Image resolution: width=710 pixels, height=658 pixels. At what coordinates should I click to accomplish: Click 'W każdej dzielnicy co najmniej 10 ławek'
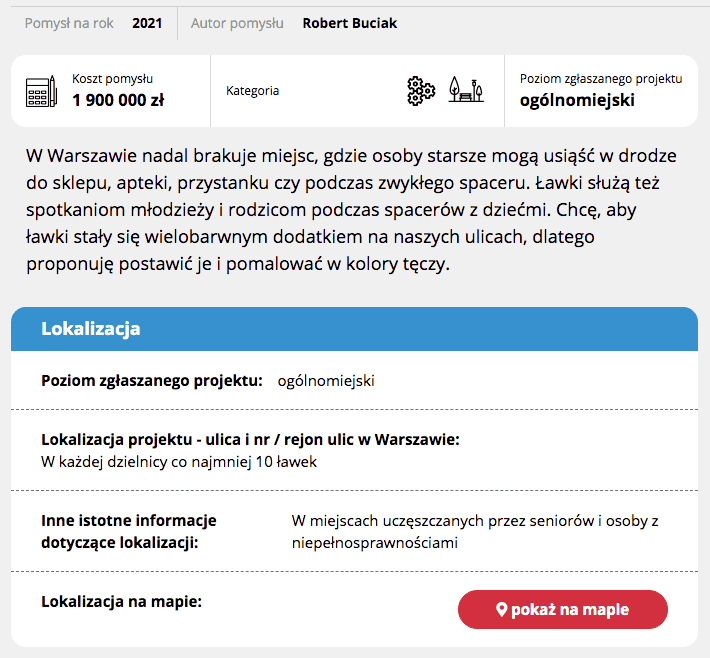coord(179,462)
